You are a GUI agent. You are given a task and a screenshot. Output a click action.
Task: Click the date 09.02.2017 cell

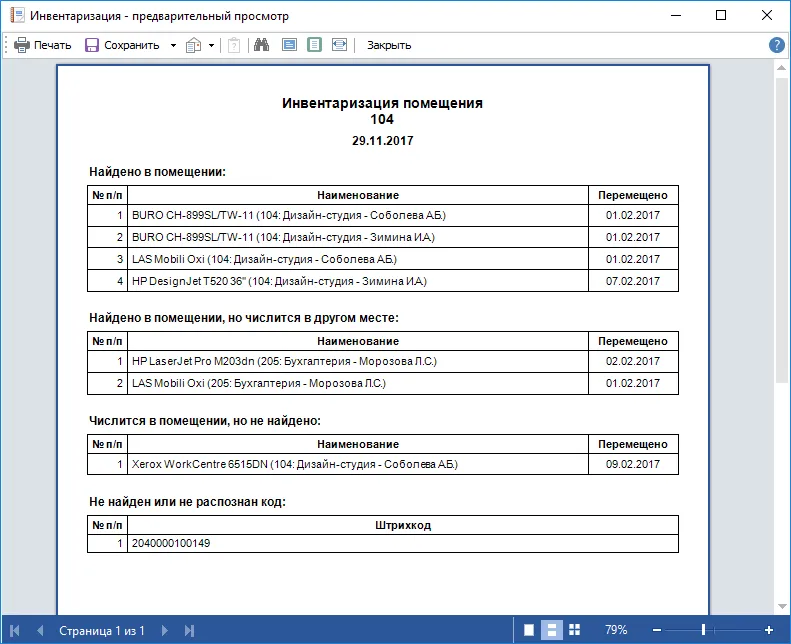pyautogui.click(x=633, y=464)
